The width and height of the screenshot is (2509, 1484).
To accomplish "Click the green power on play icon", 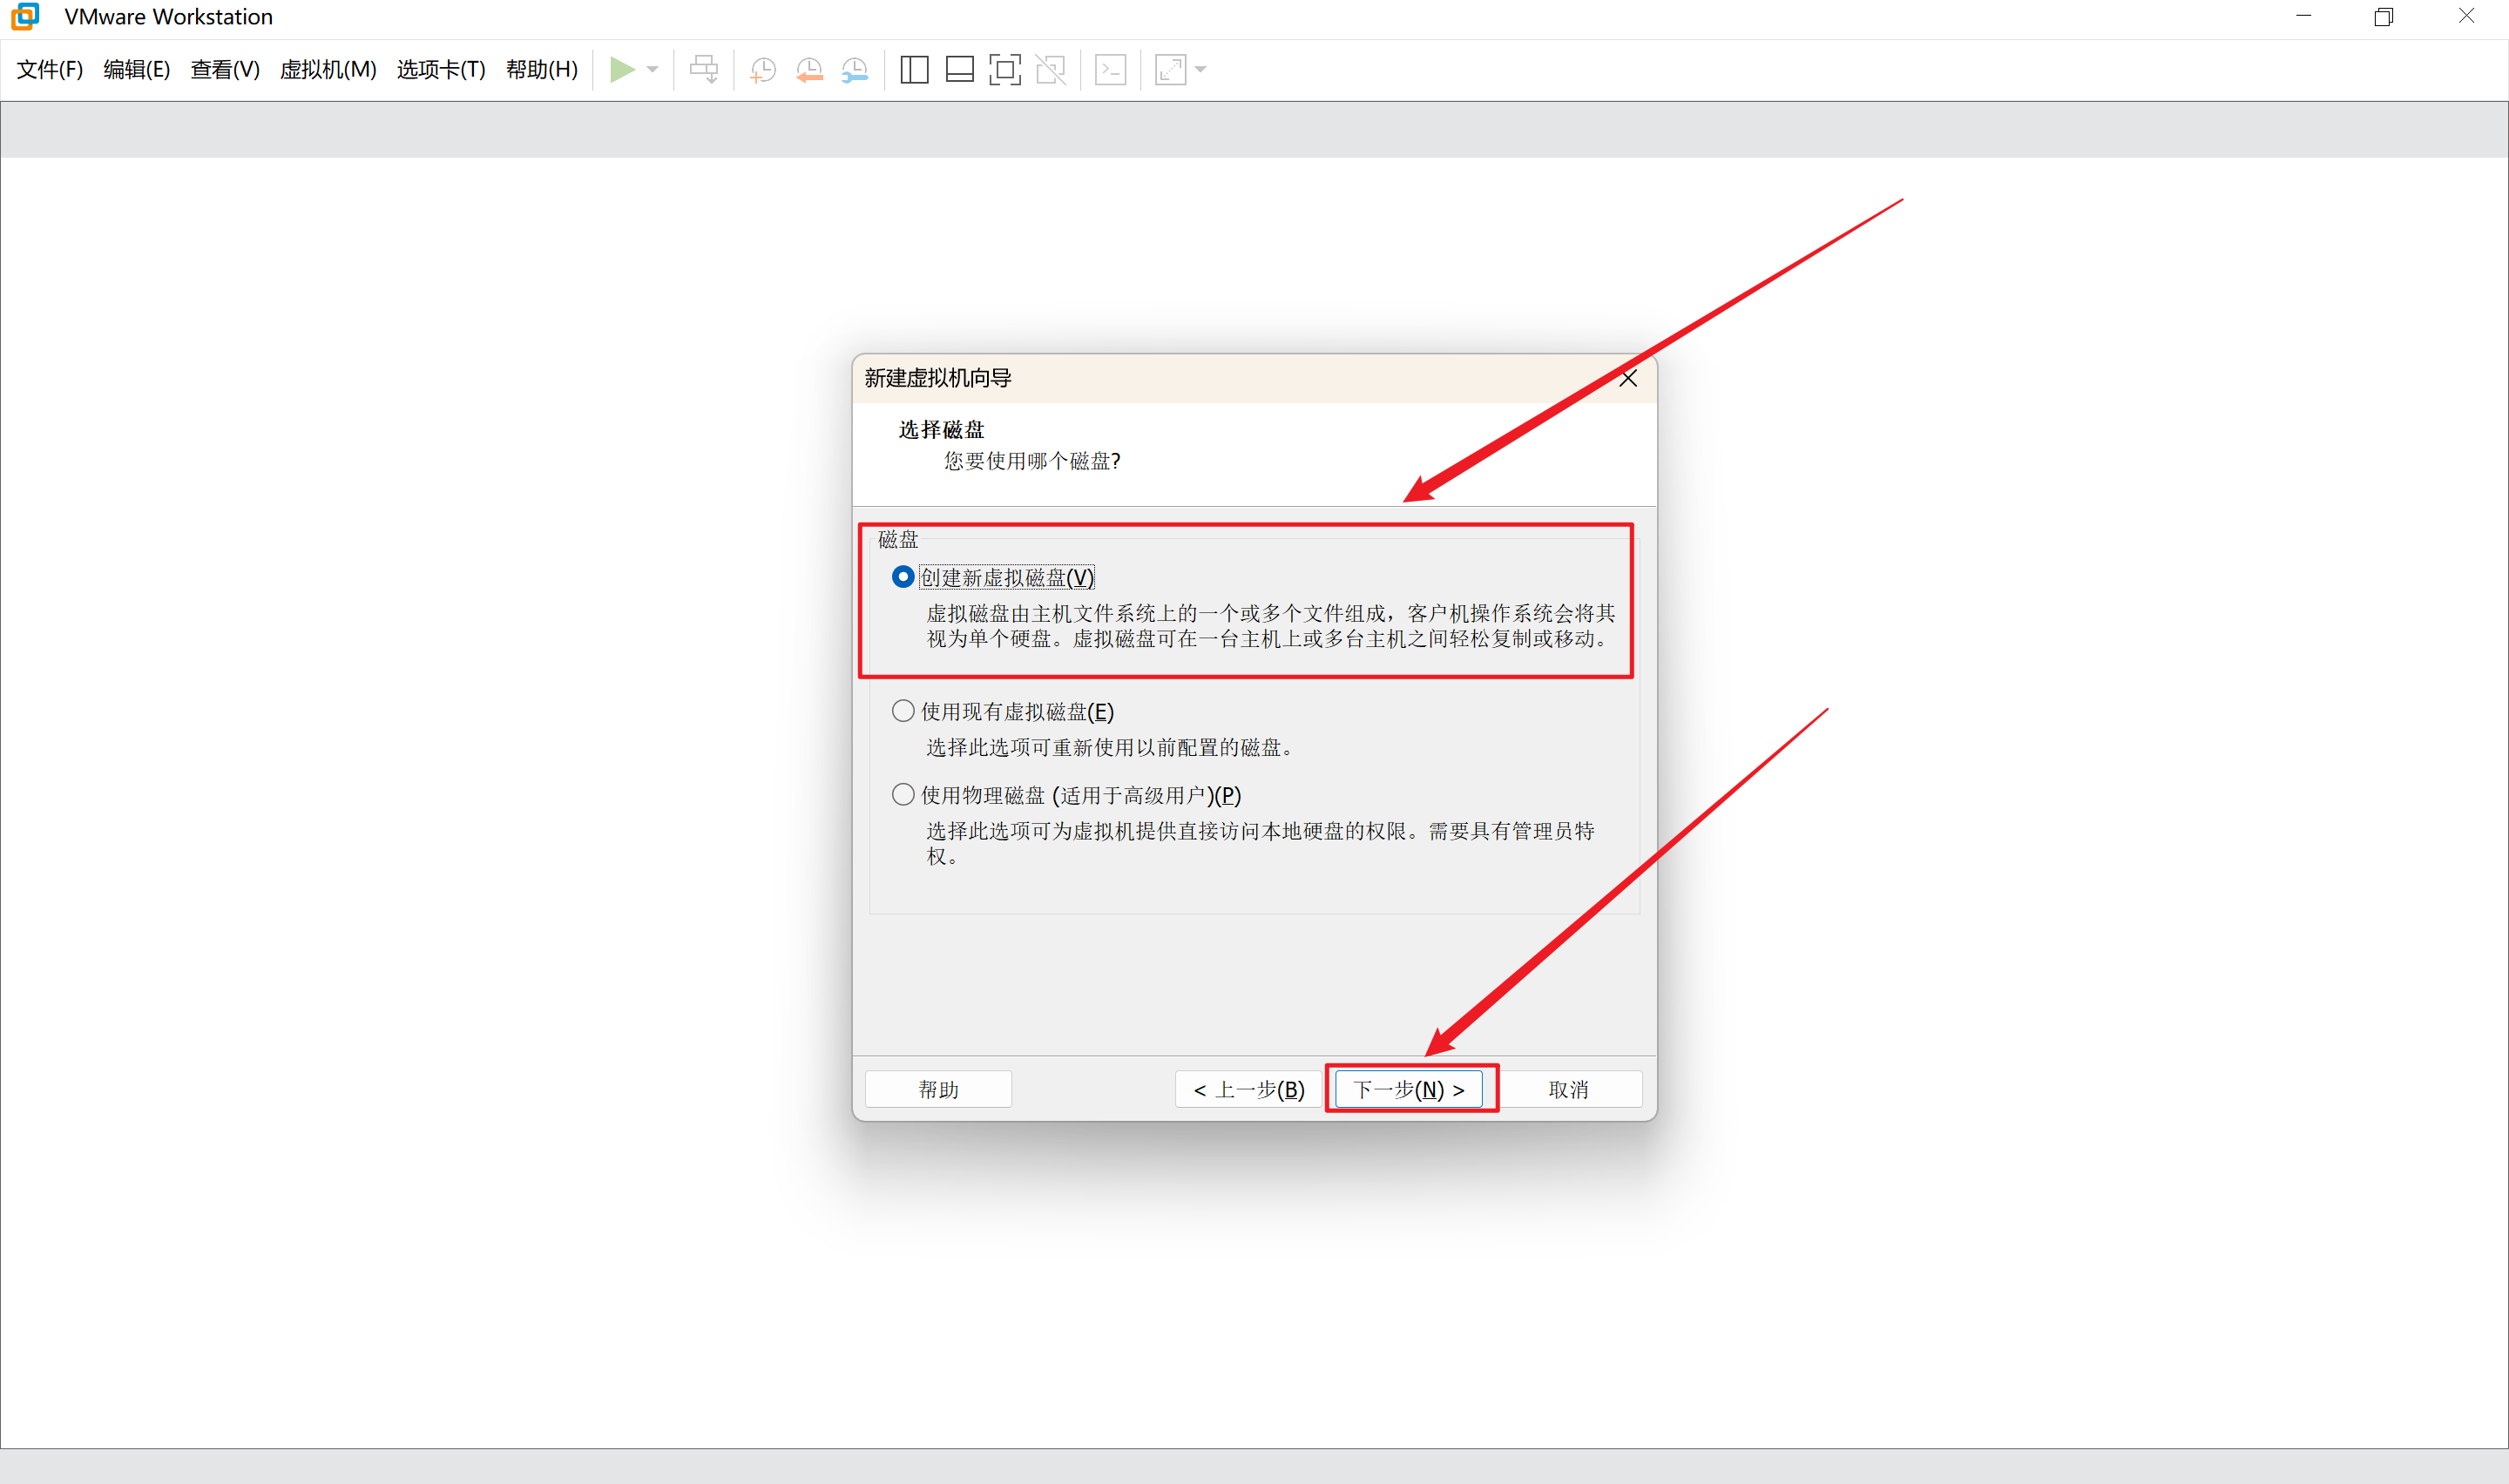I will [621, 69].
